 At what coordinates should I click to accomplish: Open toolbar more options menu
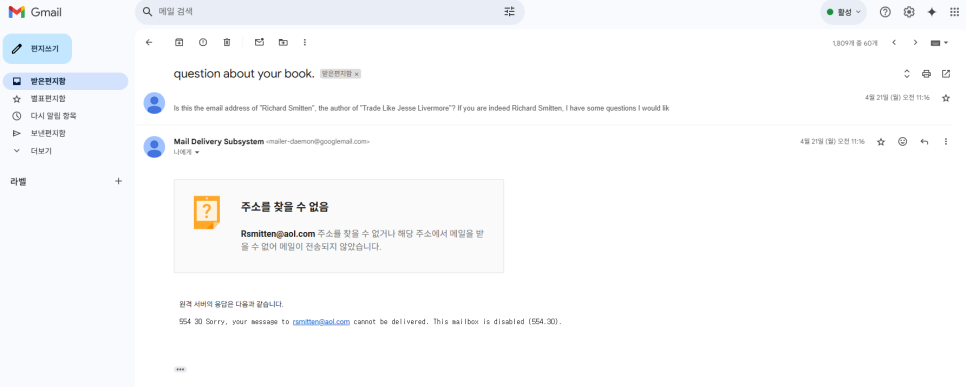click(304, 43)
